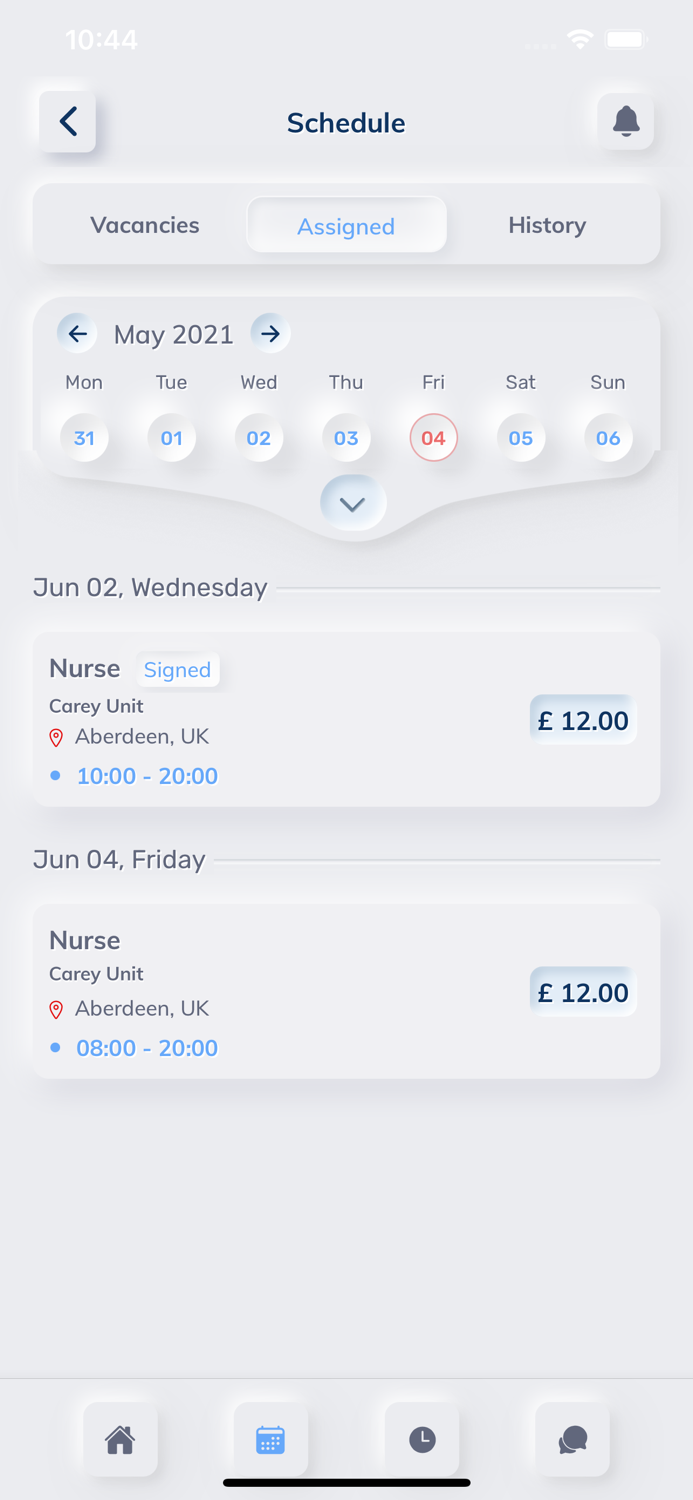Select Saturday 05 on the calendar

pos(520,437)
